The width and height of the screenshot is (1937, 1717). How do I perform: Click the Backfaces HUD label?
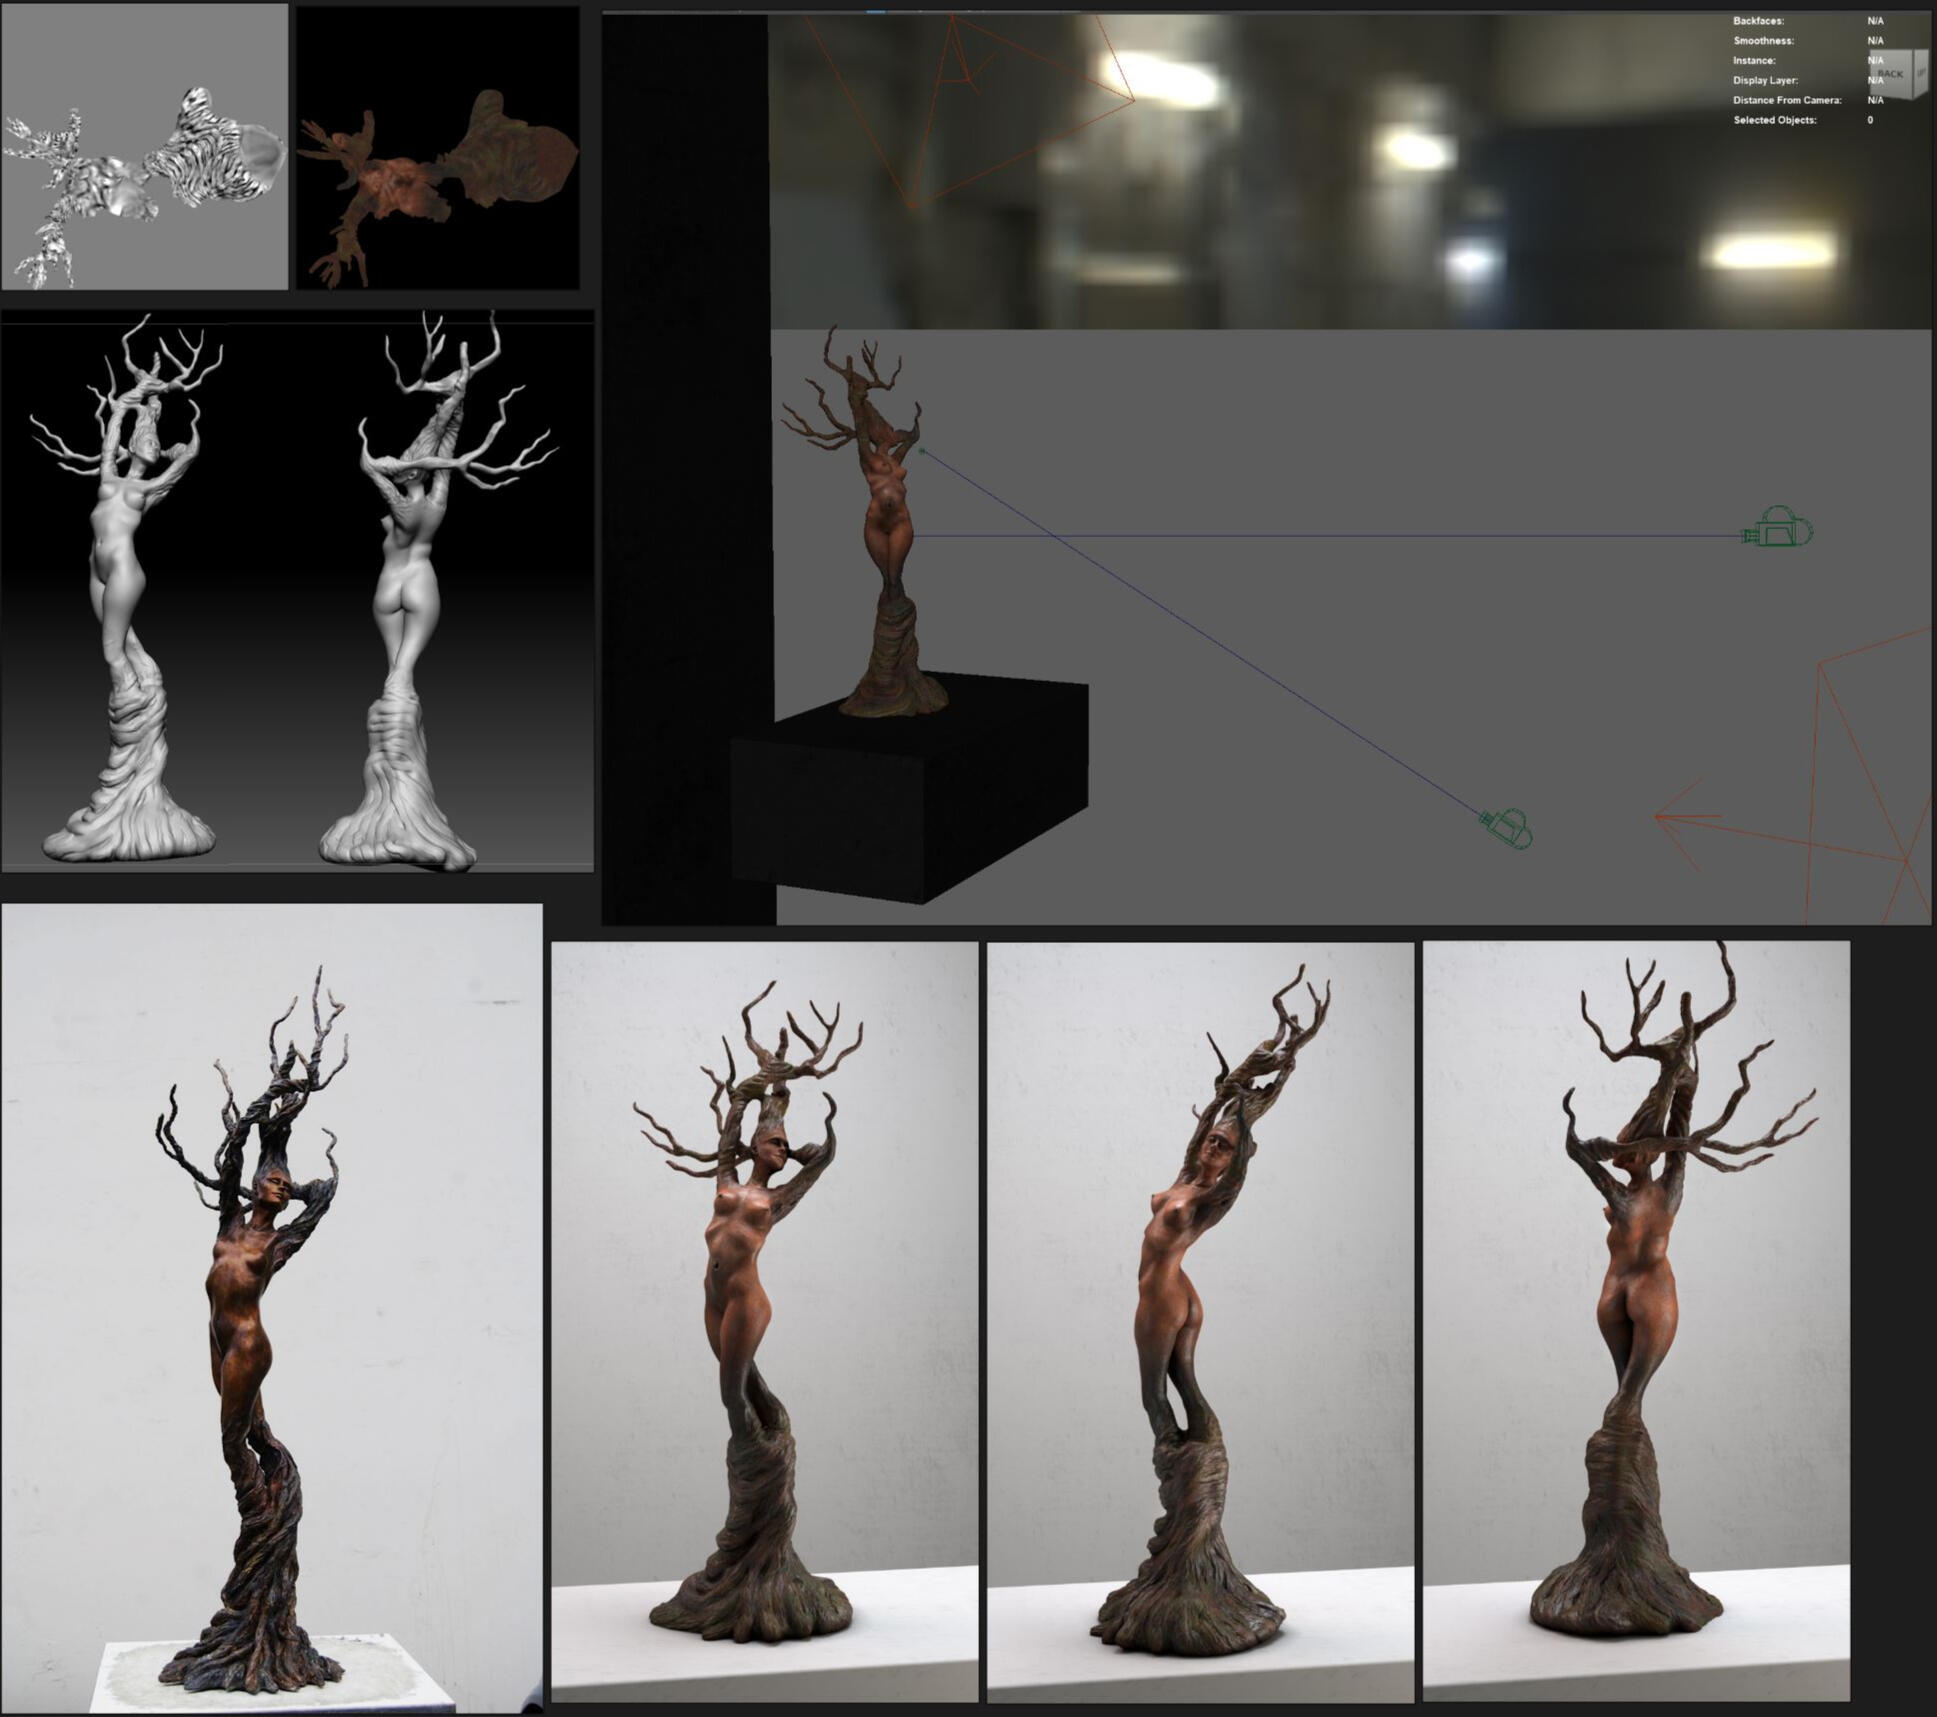[1758, 21]
